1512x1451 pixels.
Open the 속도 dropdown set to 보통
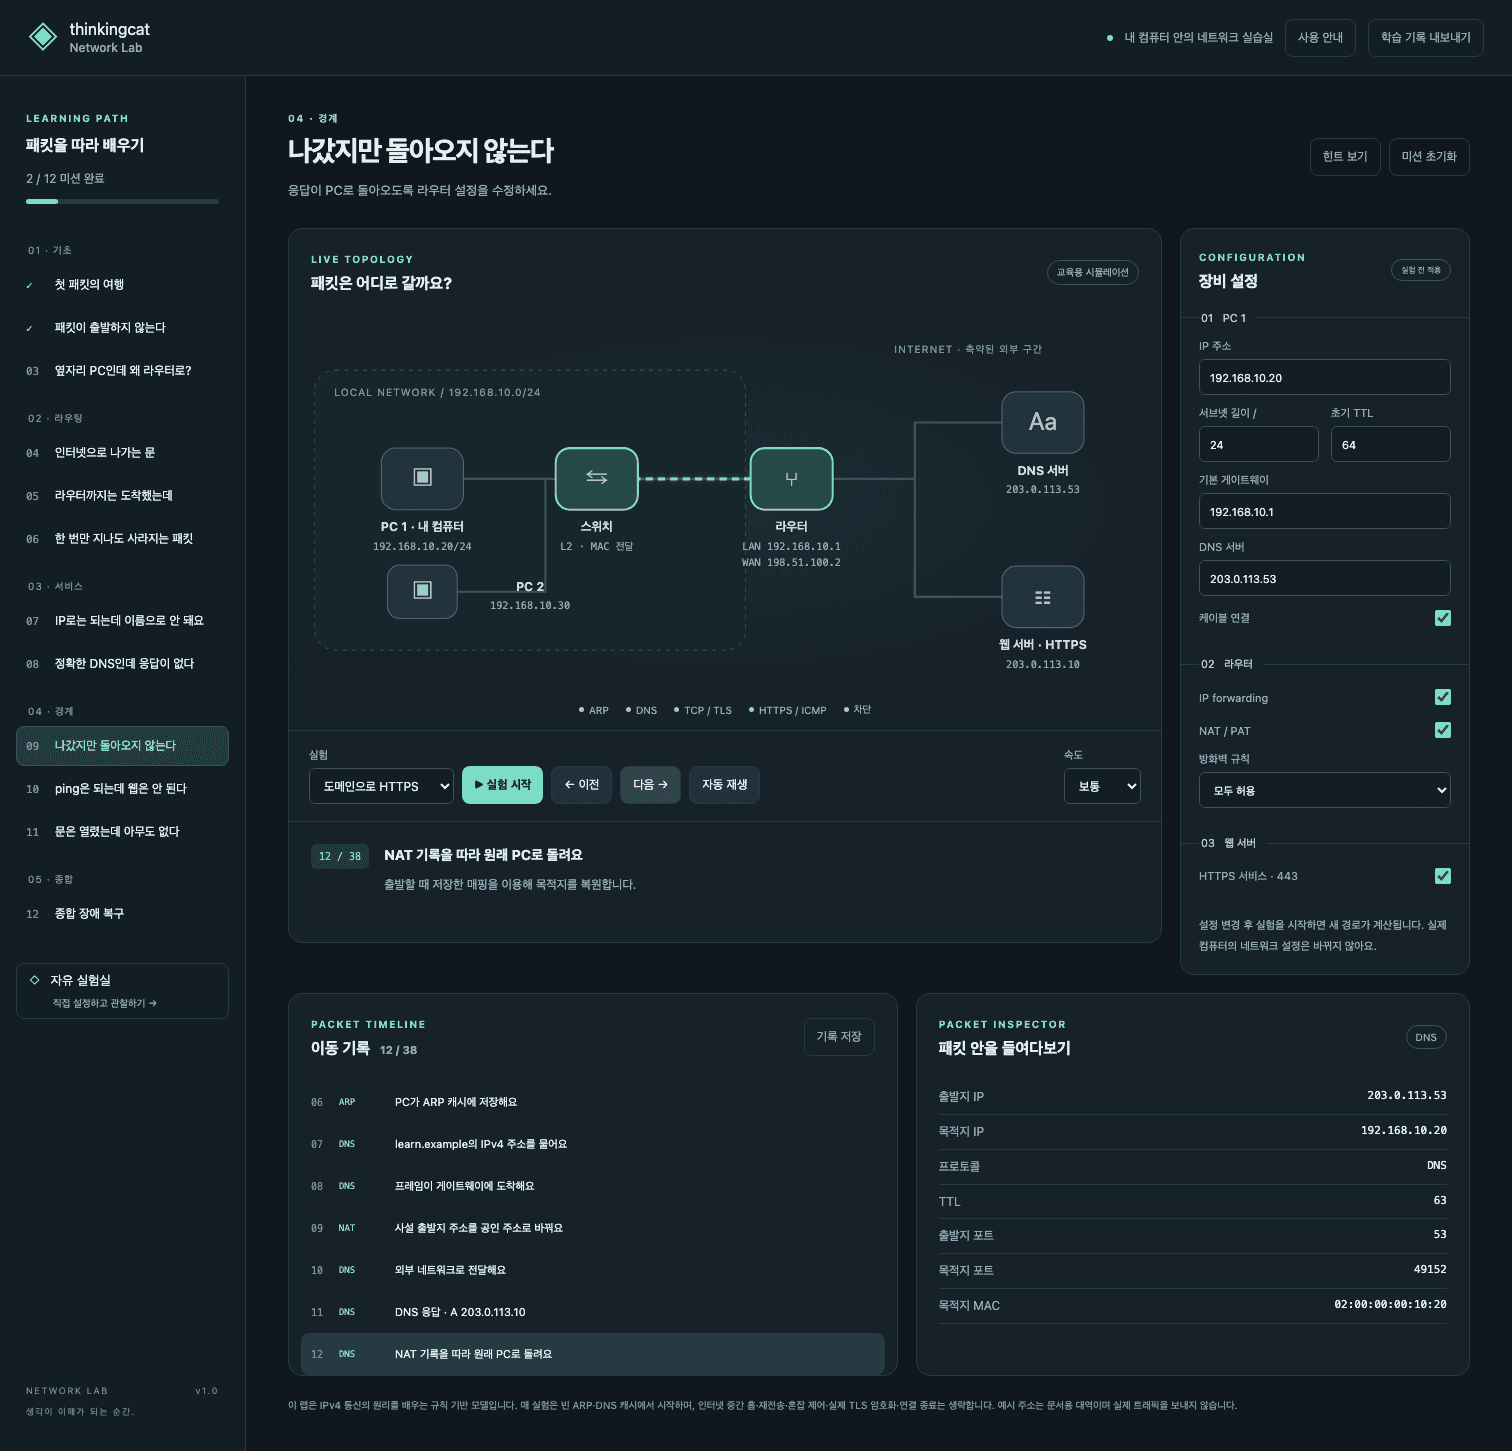[1102, 786]
